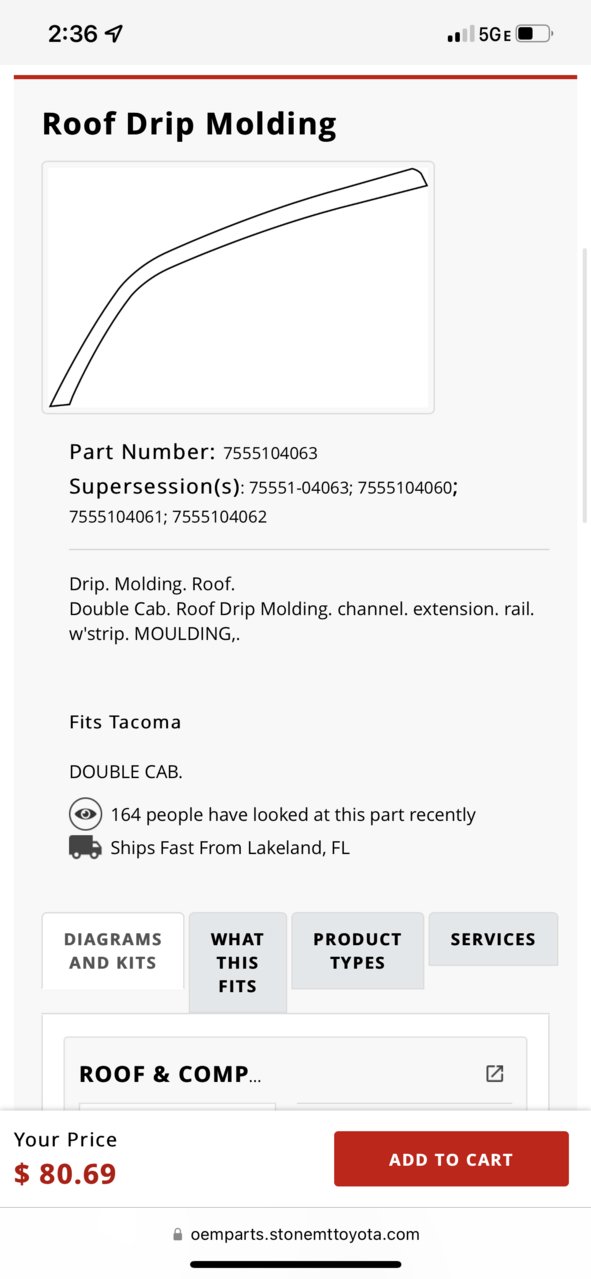
Task: Tap the oemparts.stonemtoyota.com address bar
Action: (295, 1235)
